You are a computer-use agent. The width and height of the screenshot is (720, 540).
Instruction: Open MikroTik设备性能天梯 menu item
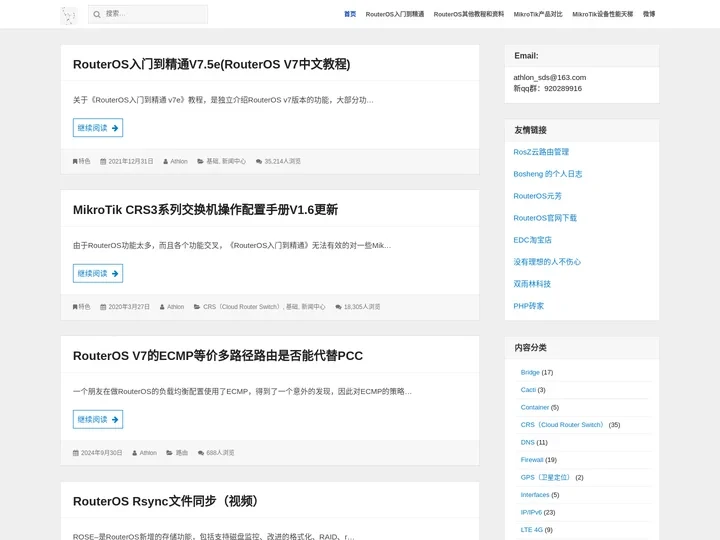click(602, 14)
